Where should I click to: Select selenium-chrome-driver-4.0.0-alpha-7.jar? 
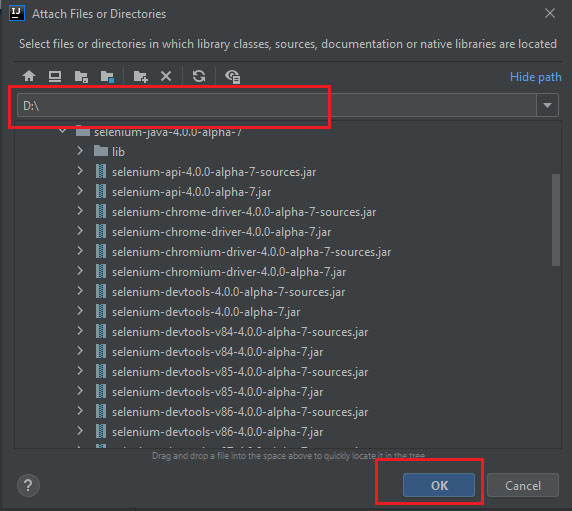point(221,232)
